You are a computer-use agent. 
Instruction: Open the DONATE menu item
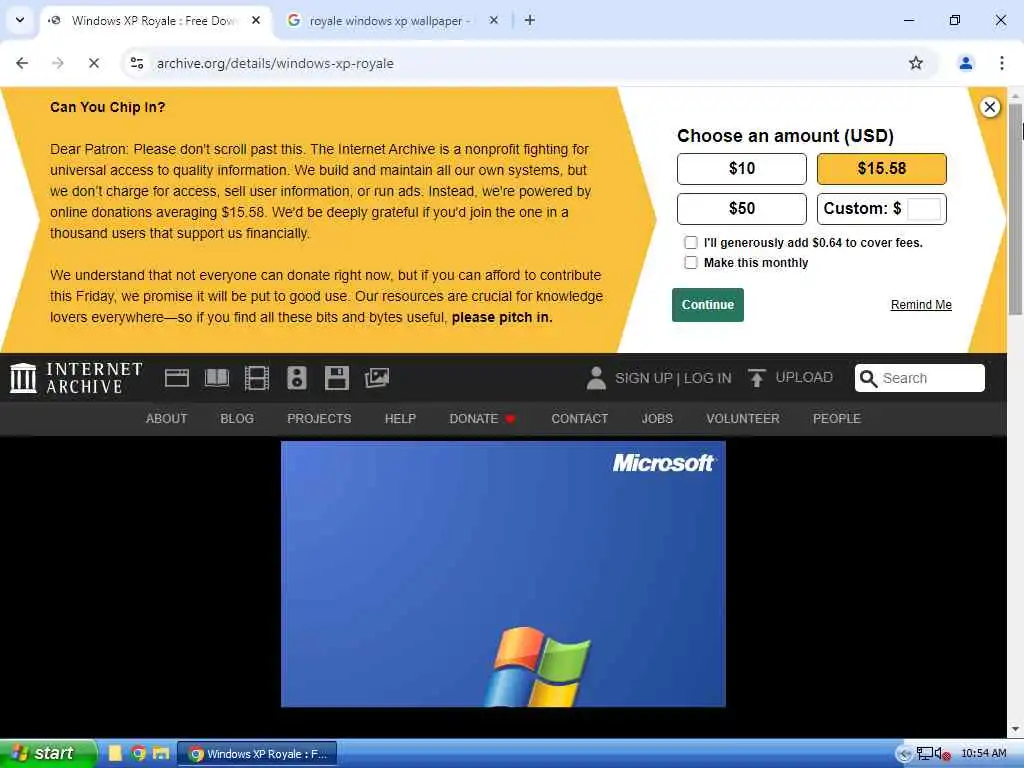click(x=483, y=419)
